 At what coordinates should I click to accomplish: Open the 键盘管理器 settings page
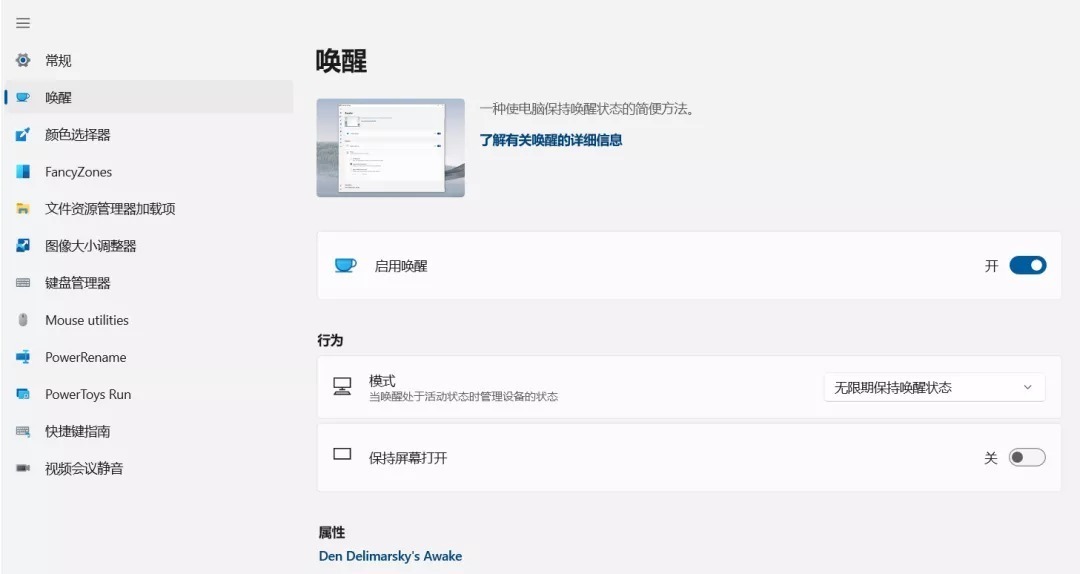[x=149, y=283]
